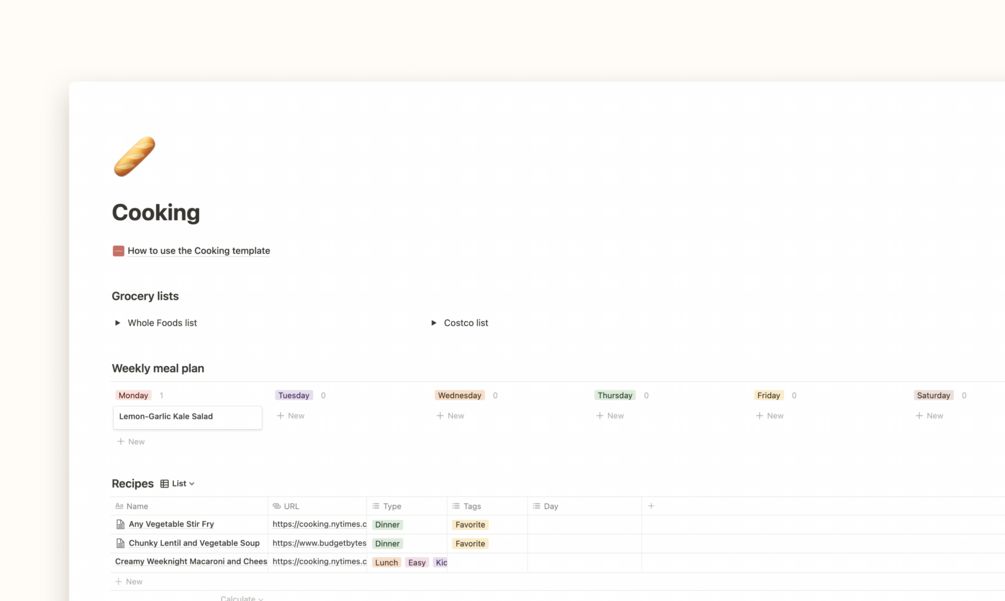Click the table icon next to List
1005x601 pixels.
pyautogui.click(x=165, y=484)
